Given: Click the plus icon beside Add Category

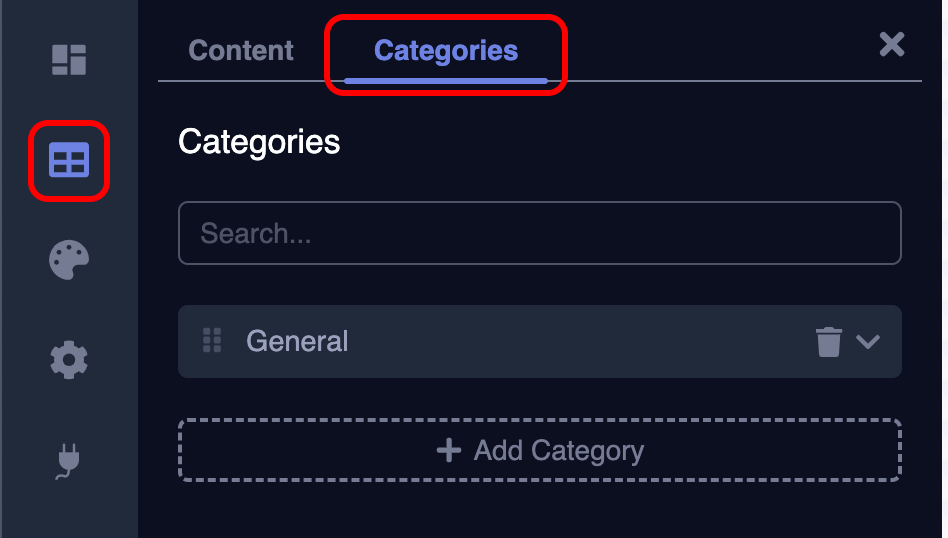Looking at the screenshot, I should [449, 451].
